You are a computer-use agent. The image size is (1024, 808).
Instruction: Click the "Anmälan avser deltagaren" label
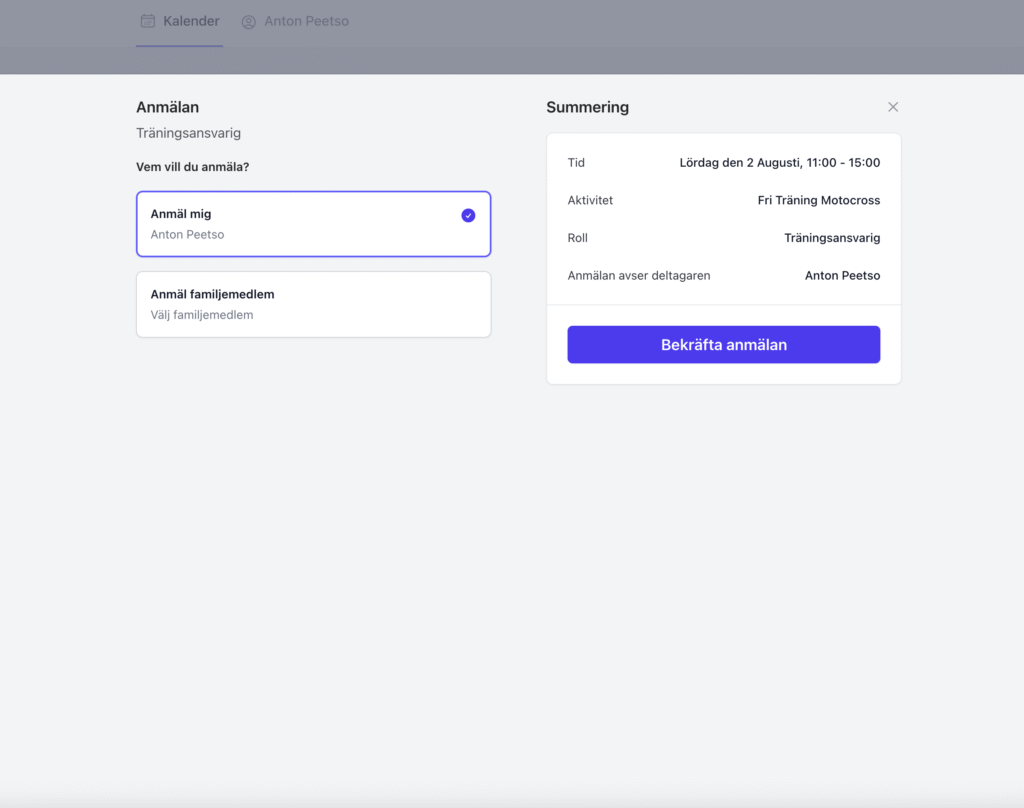point(638,275)
